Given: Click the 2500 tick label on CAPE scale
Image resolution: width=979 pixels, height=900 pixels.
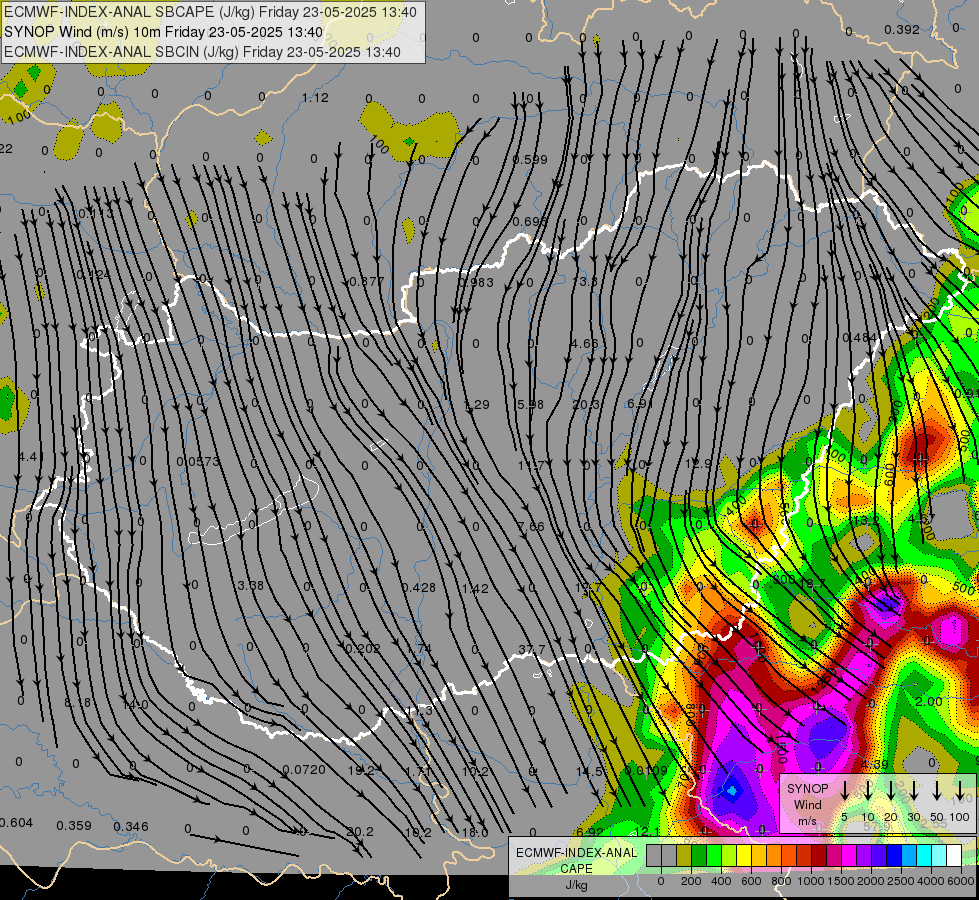Looking at the screenshot, I should 901,881.
